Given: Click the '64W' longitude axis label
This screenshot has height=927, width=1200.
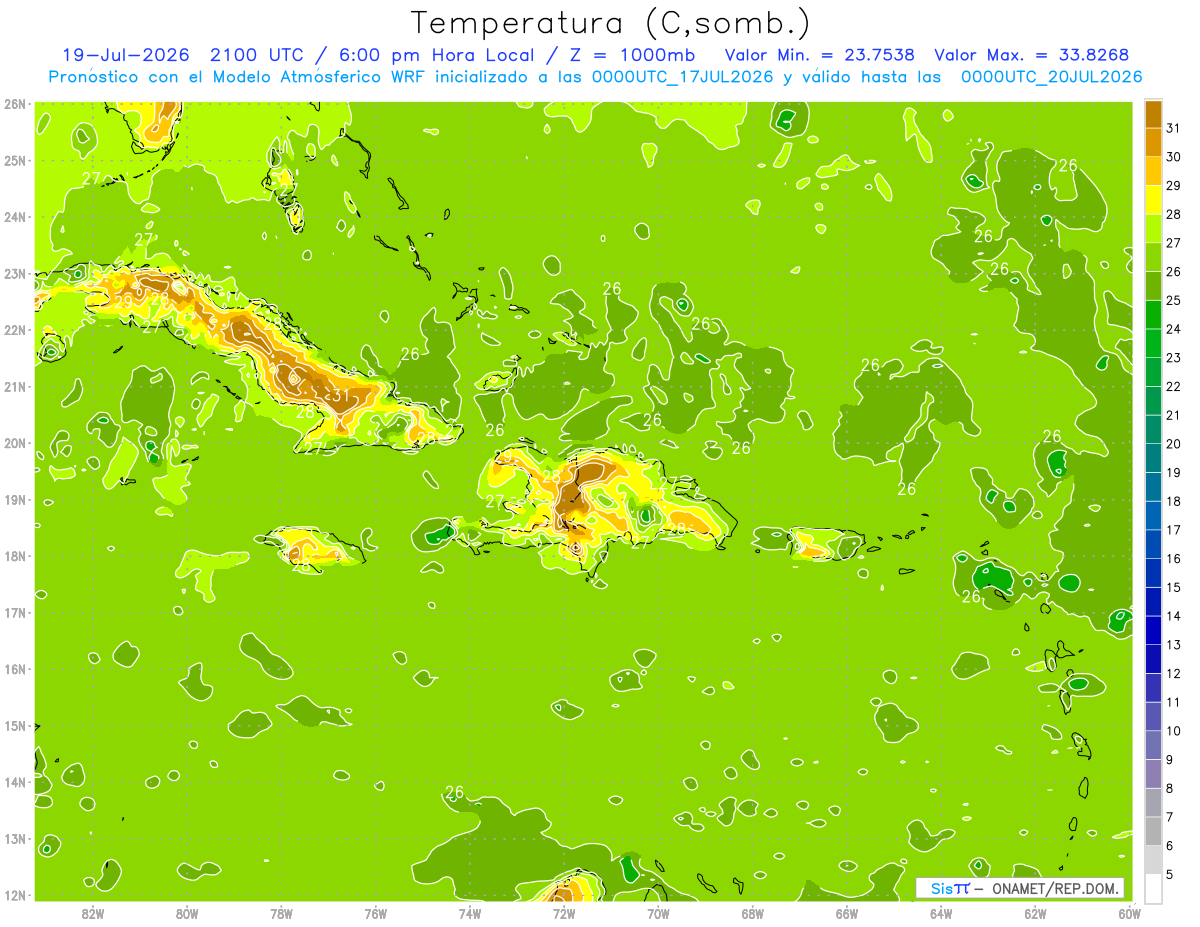Looking at the screenshot, I should point(941,912).
